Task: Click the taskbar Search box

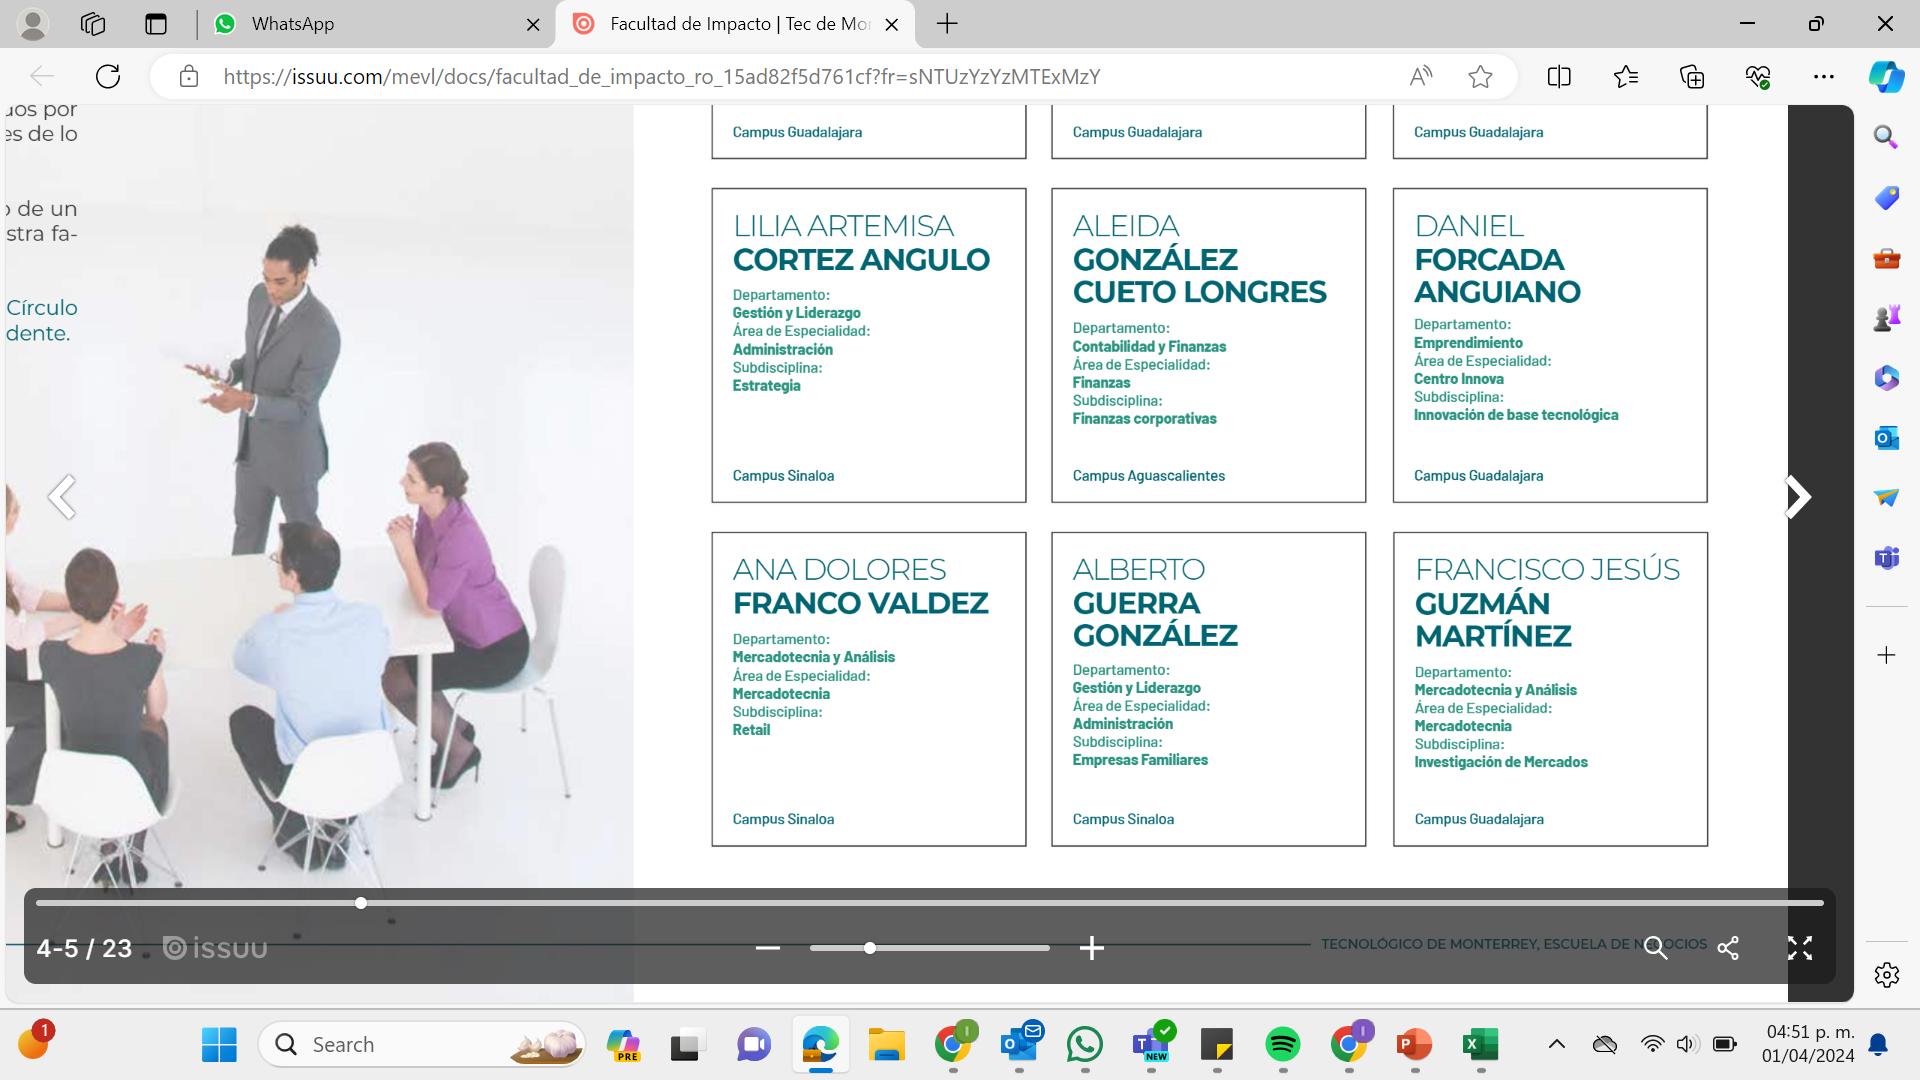Action: 423,1045
